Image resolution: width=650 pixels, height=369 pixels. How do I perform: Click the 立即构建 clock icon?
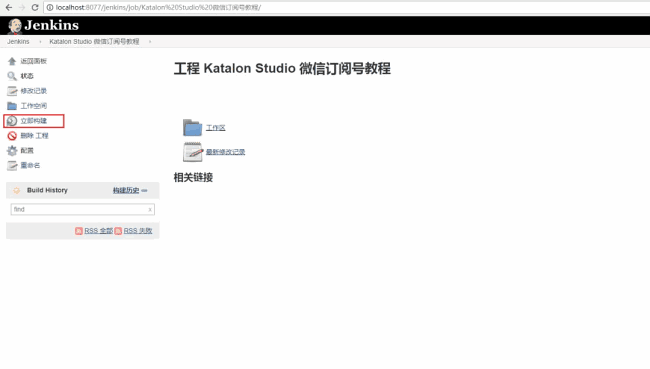pyautogui.click(x=12, y=121)
